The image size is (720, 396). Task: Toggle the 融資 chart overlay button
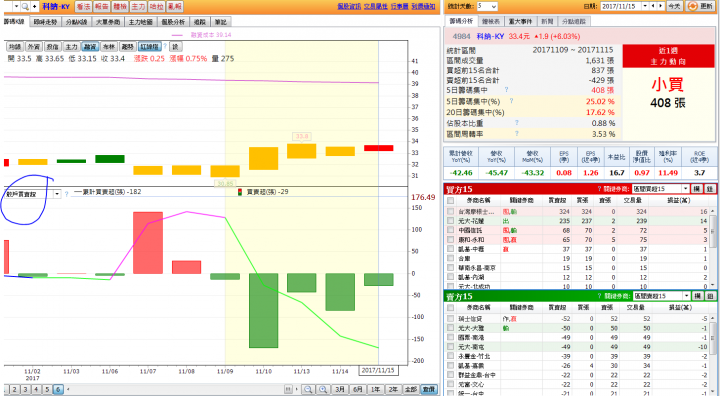click(90, 46)
